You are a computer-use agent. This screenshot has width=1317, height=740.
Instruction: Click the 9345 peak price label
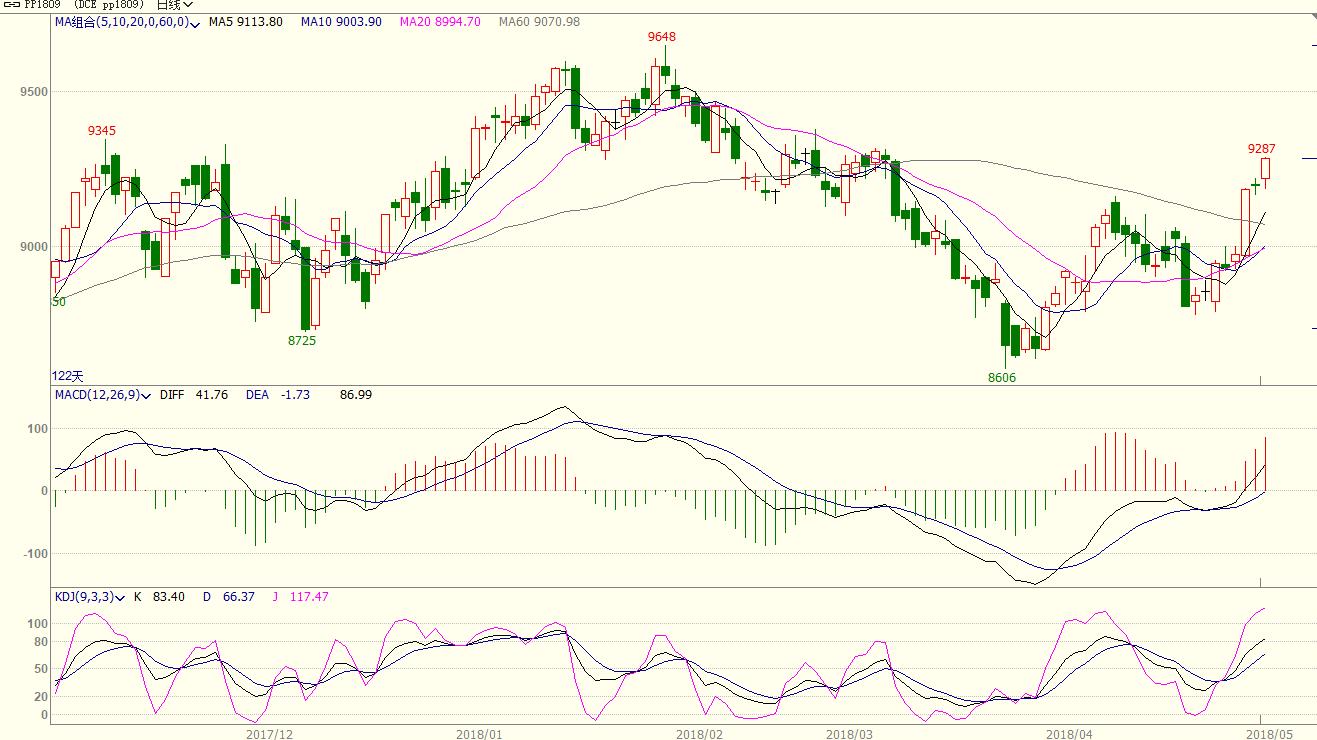101,131
